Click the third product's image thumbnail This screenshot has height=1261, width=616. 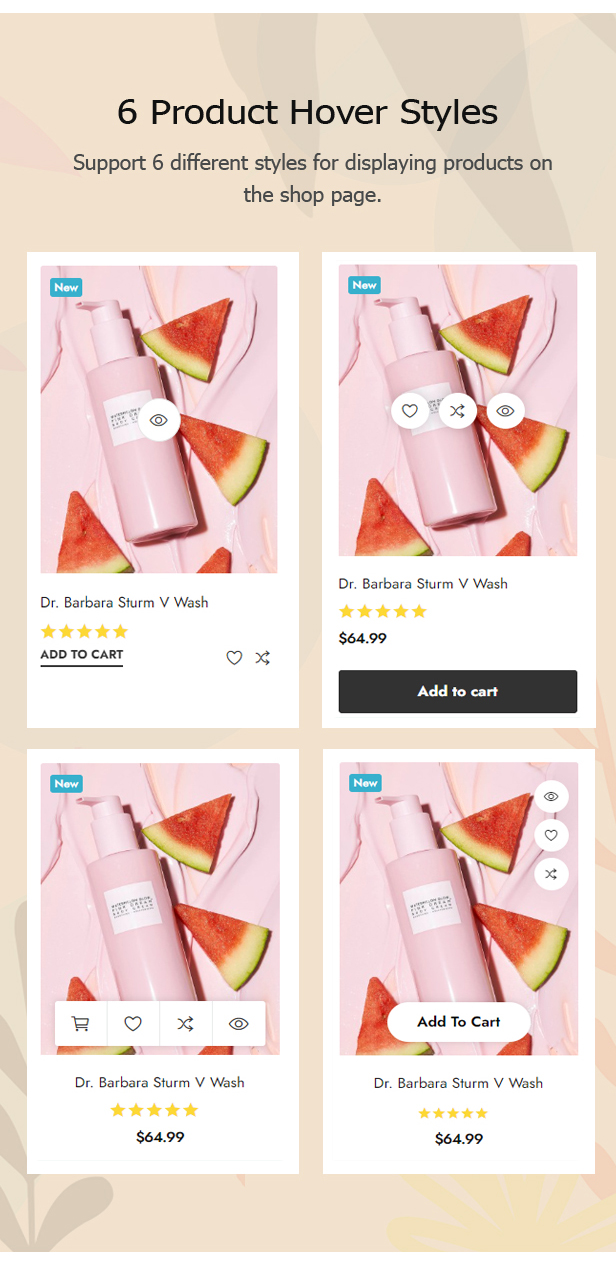tap(160, 880)
